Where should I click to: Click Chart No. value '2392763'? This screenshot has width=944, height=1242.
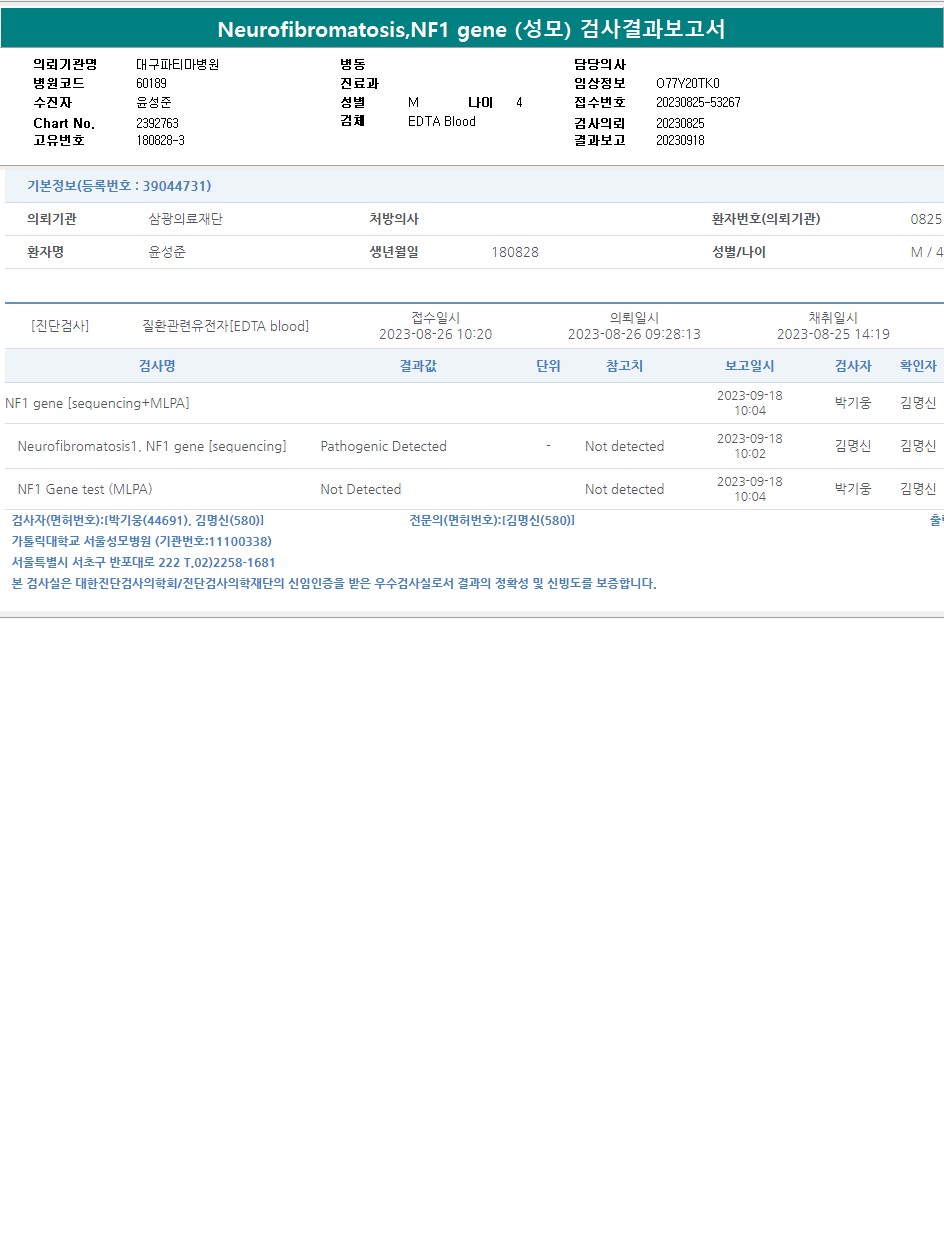pos(157,123)
